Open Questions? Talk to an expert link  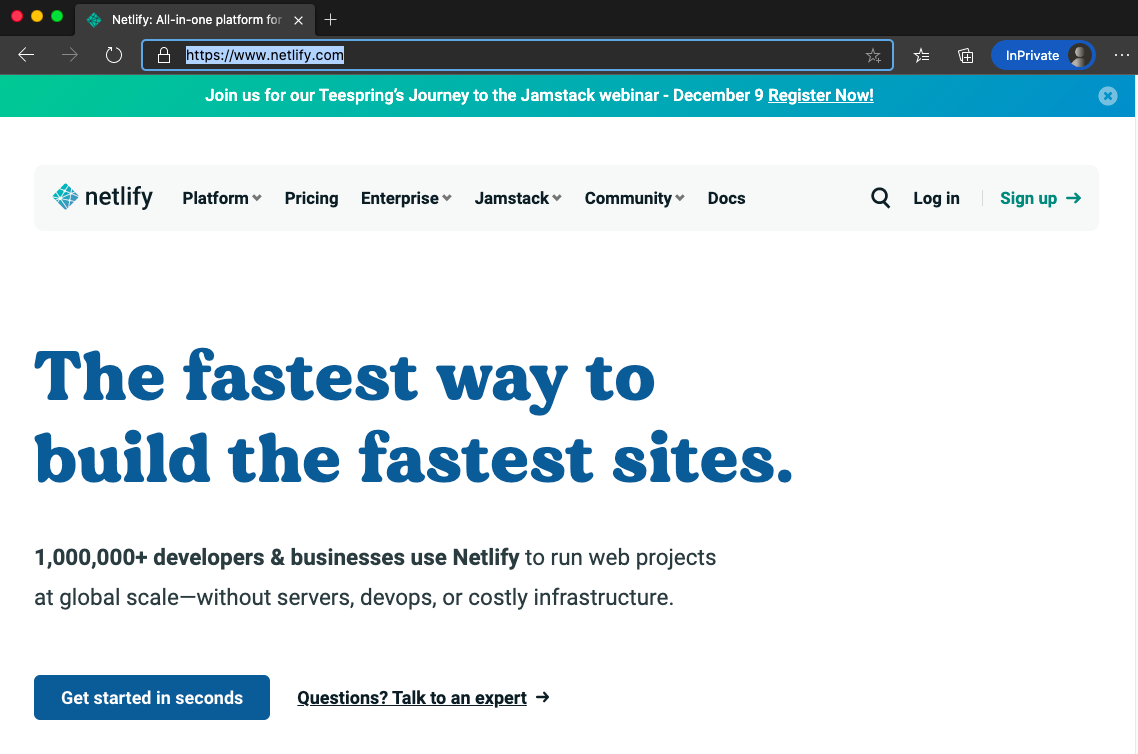(423, 697)
